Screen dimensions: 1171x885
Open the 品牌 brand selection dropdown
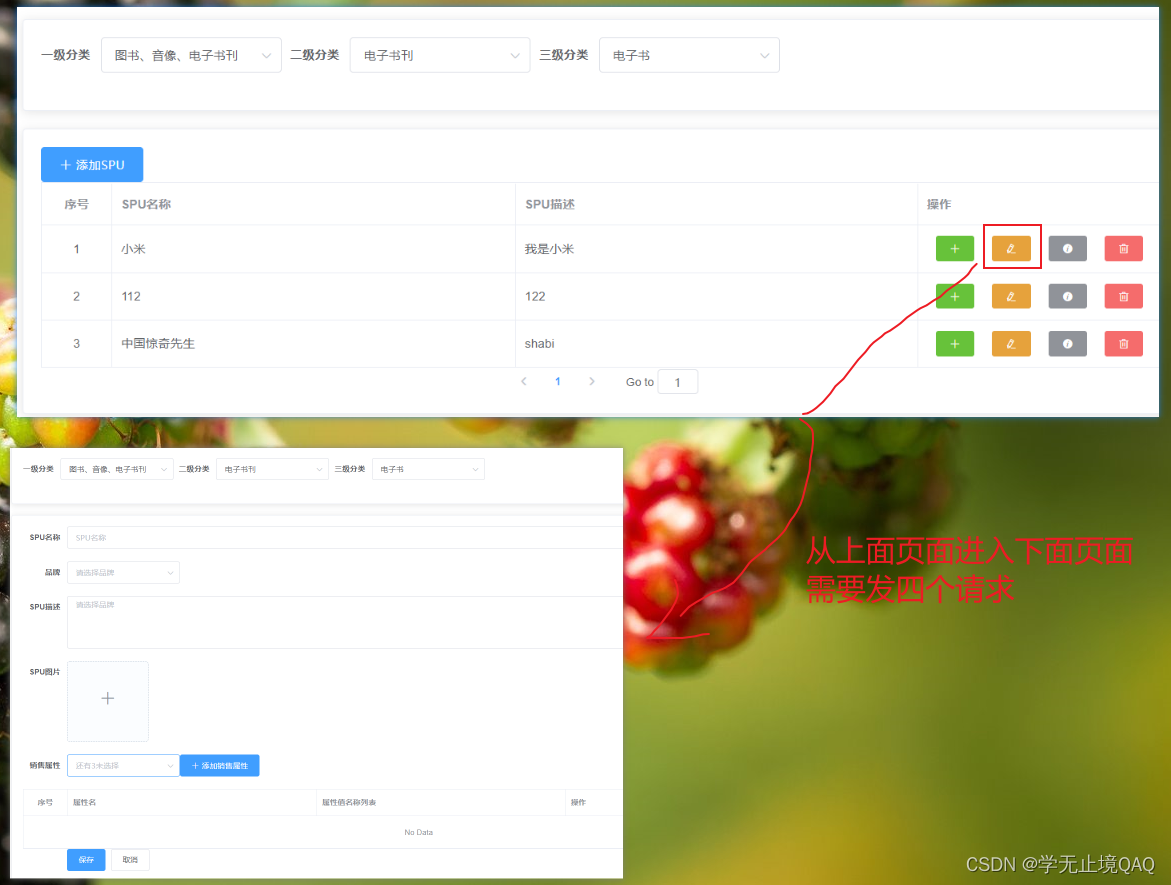(x=122, y=572)
